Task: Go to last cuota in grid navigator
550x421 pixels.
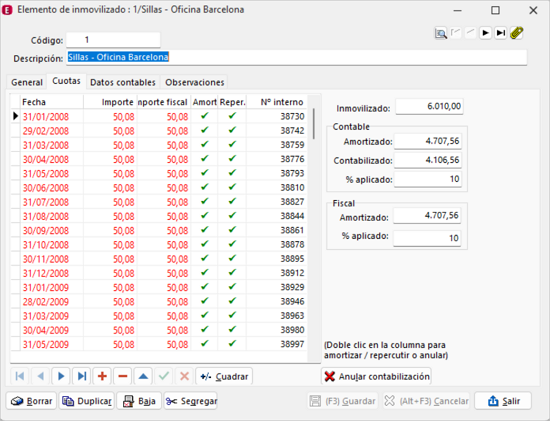Action: pos(82,376)
